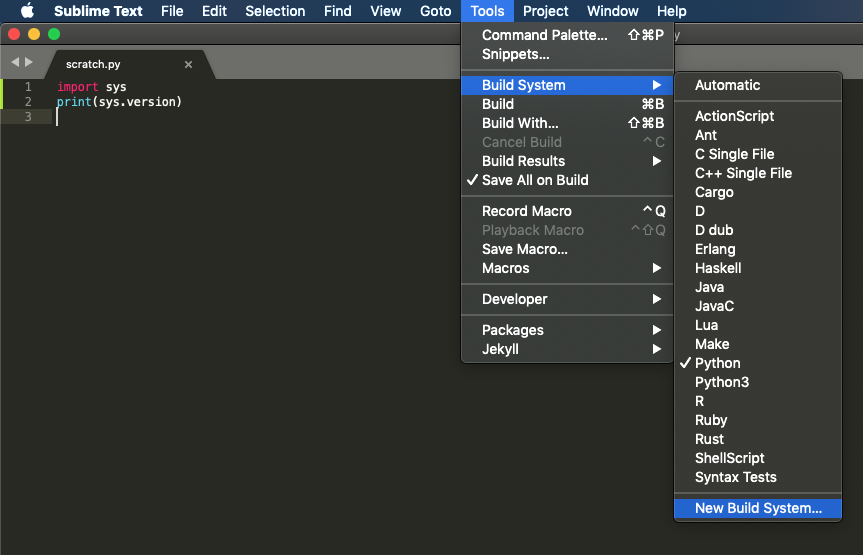863x555 pixels.
Task: Click line number 1 in gutter
Action: (x=28, y=87)
